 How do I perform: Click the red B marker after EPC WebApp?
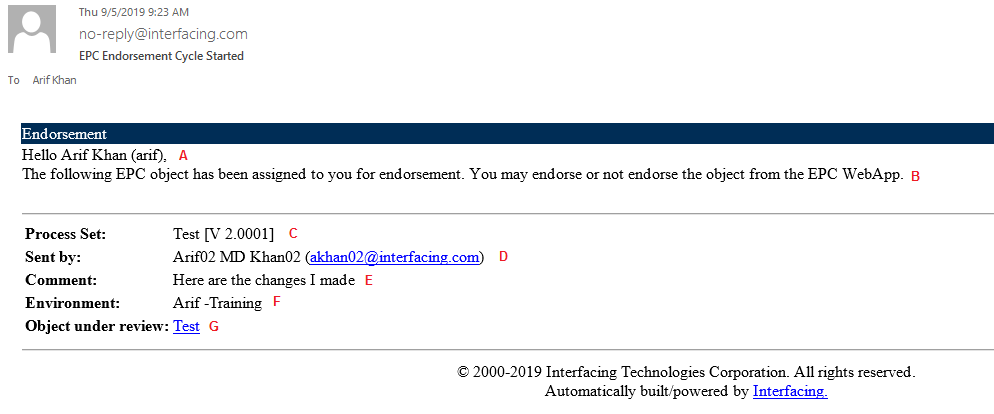915,176
